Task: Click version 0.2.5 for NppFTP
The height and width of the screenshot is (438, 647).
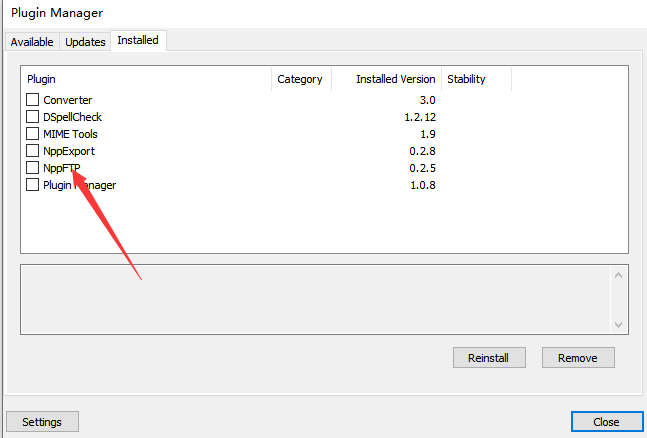Action: pos(422,168)
